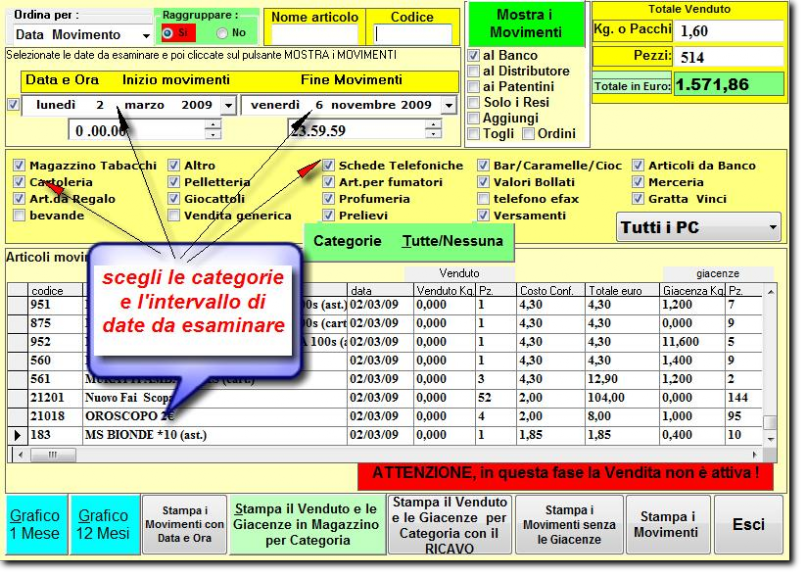The image size is (806, 577).
Task: Click the table vertical scrollbar up arrow
Action: point(770,291)
